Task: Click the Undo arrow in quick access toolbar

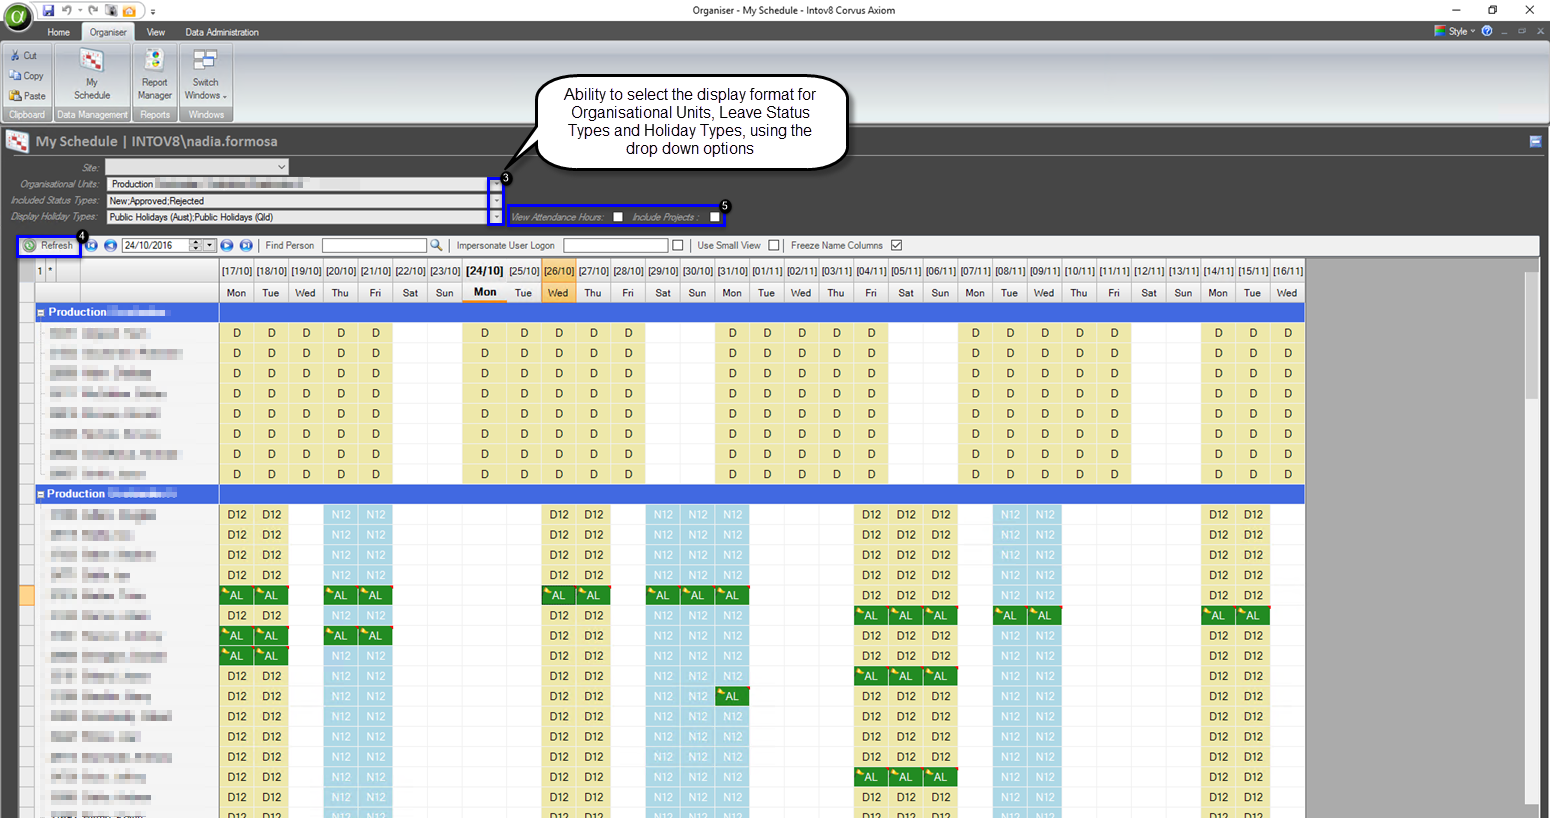Action: 67,10
